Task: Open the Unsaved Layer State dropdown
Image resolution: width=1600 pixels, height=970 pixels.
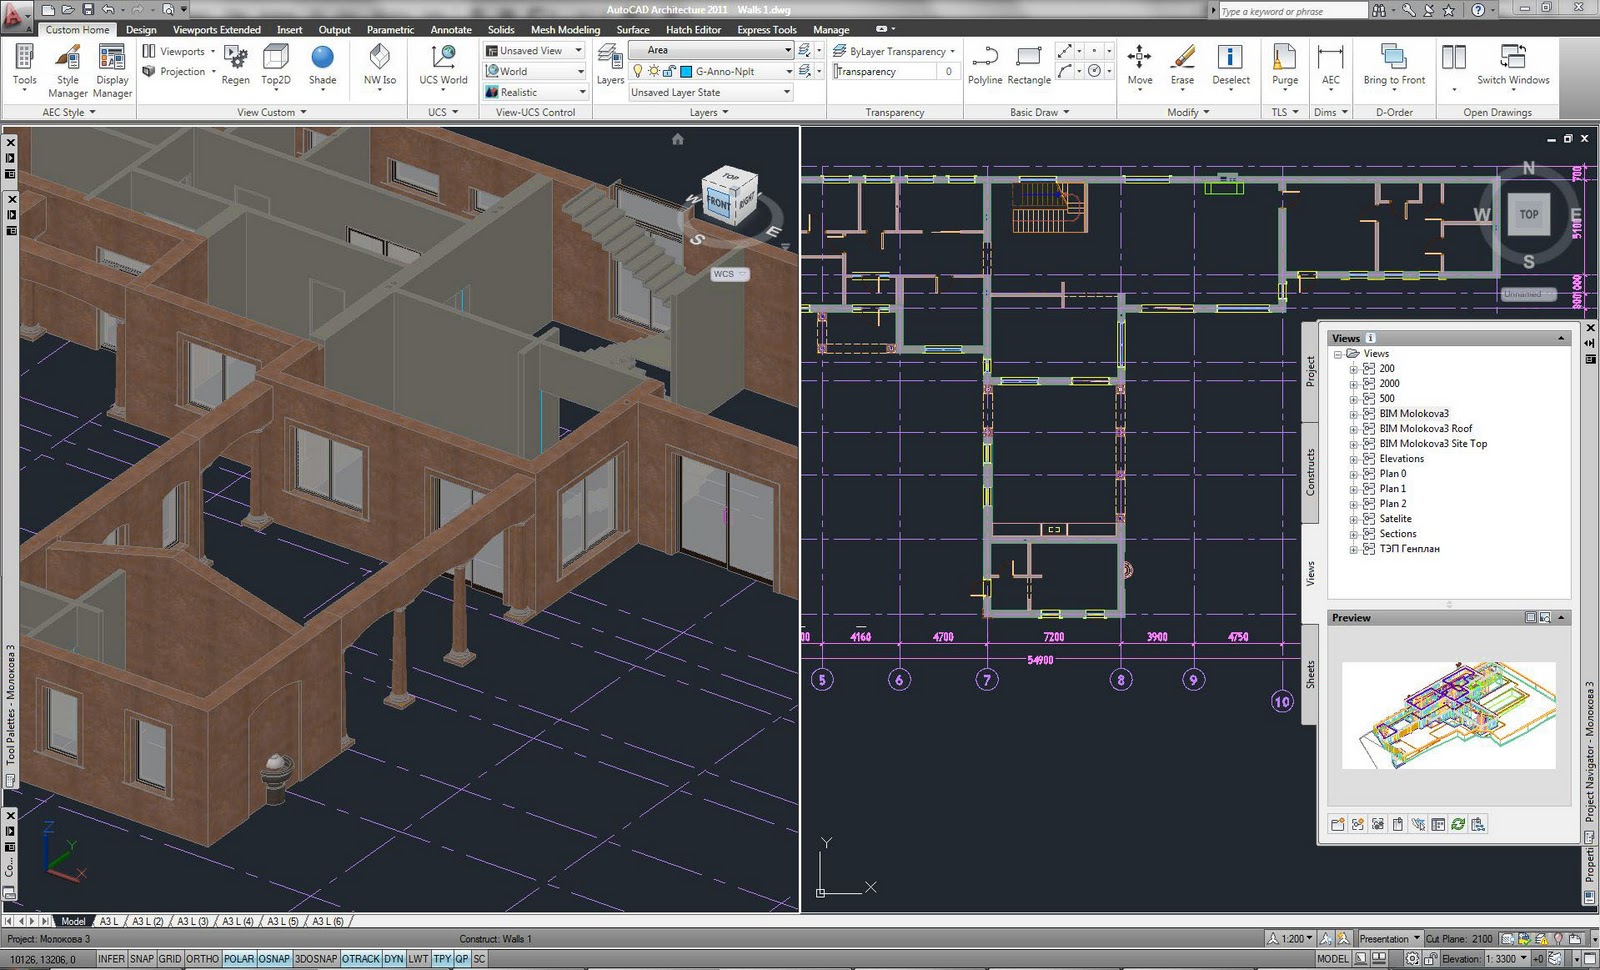Action: point(786,92)
